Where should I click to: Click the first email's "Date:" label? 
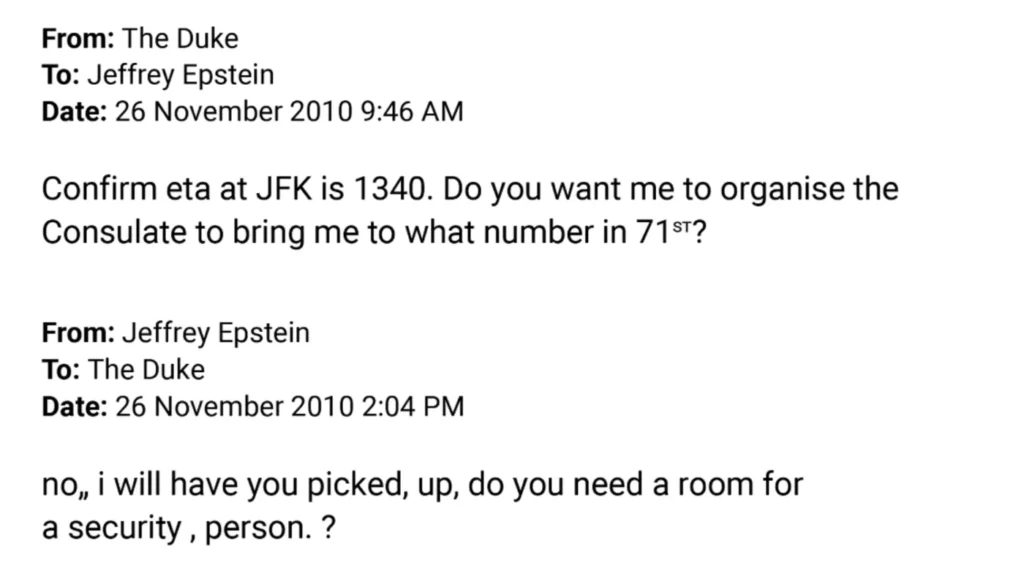click(x=75, y=111)
